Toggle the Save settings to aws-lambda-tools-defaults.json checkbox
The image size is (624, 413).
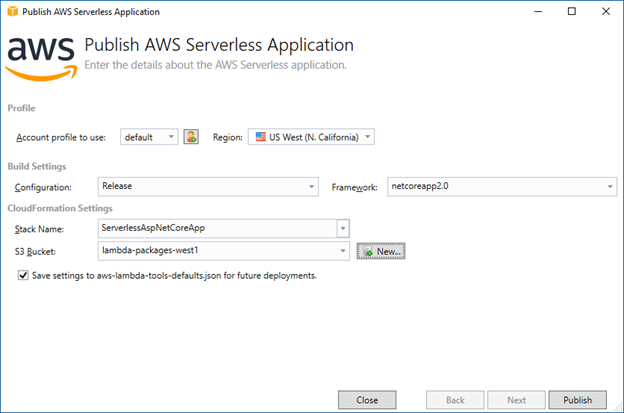[23, 275]
